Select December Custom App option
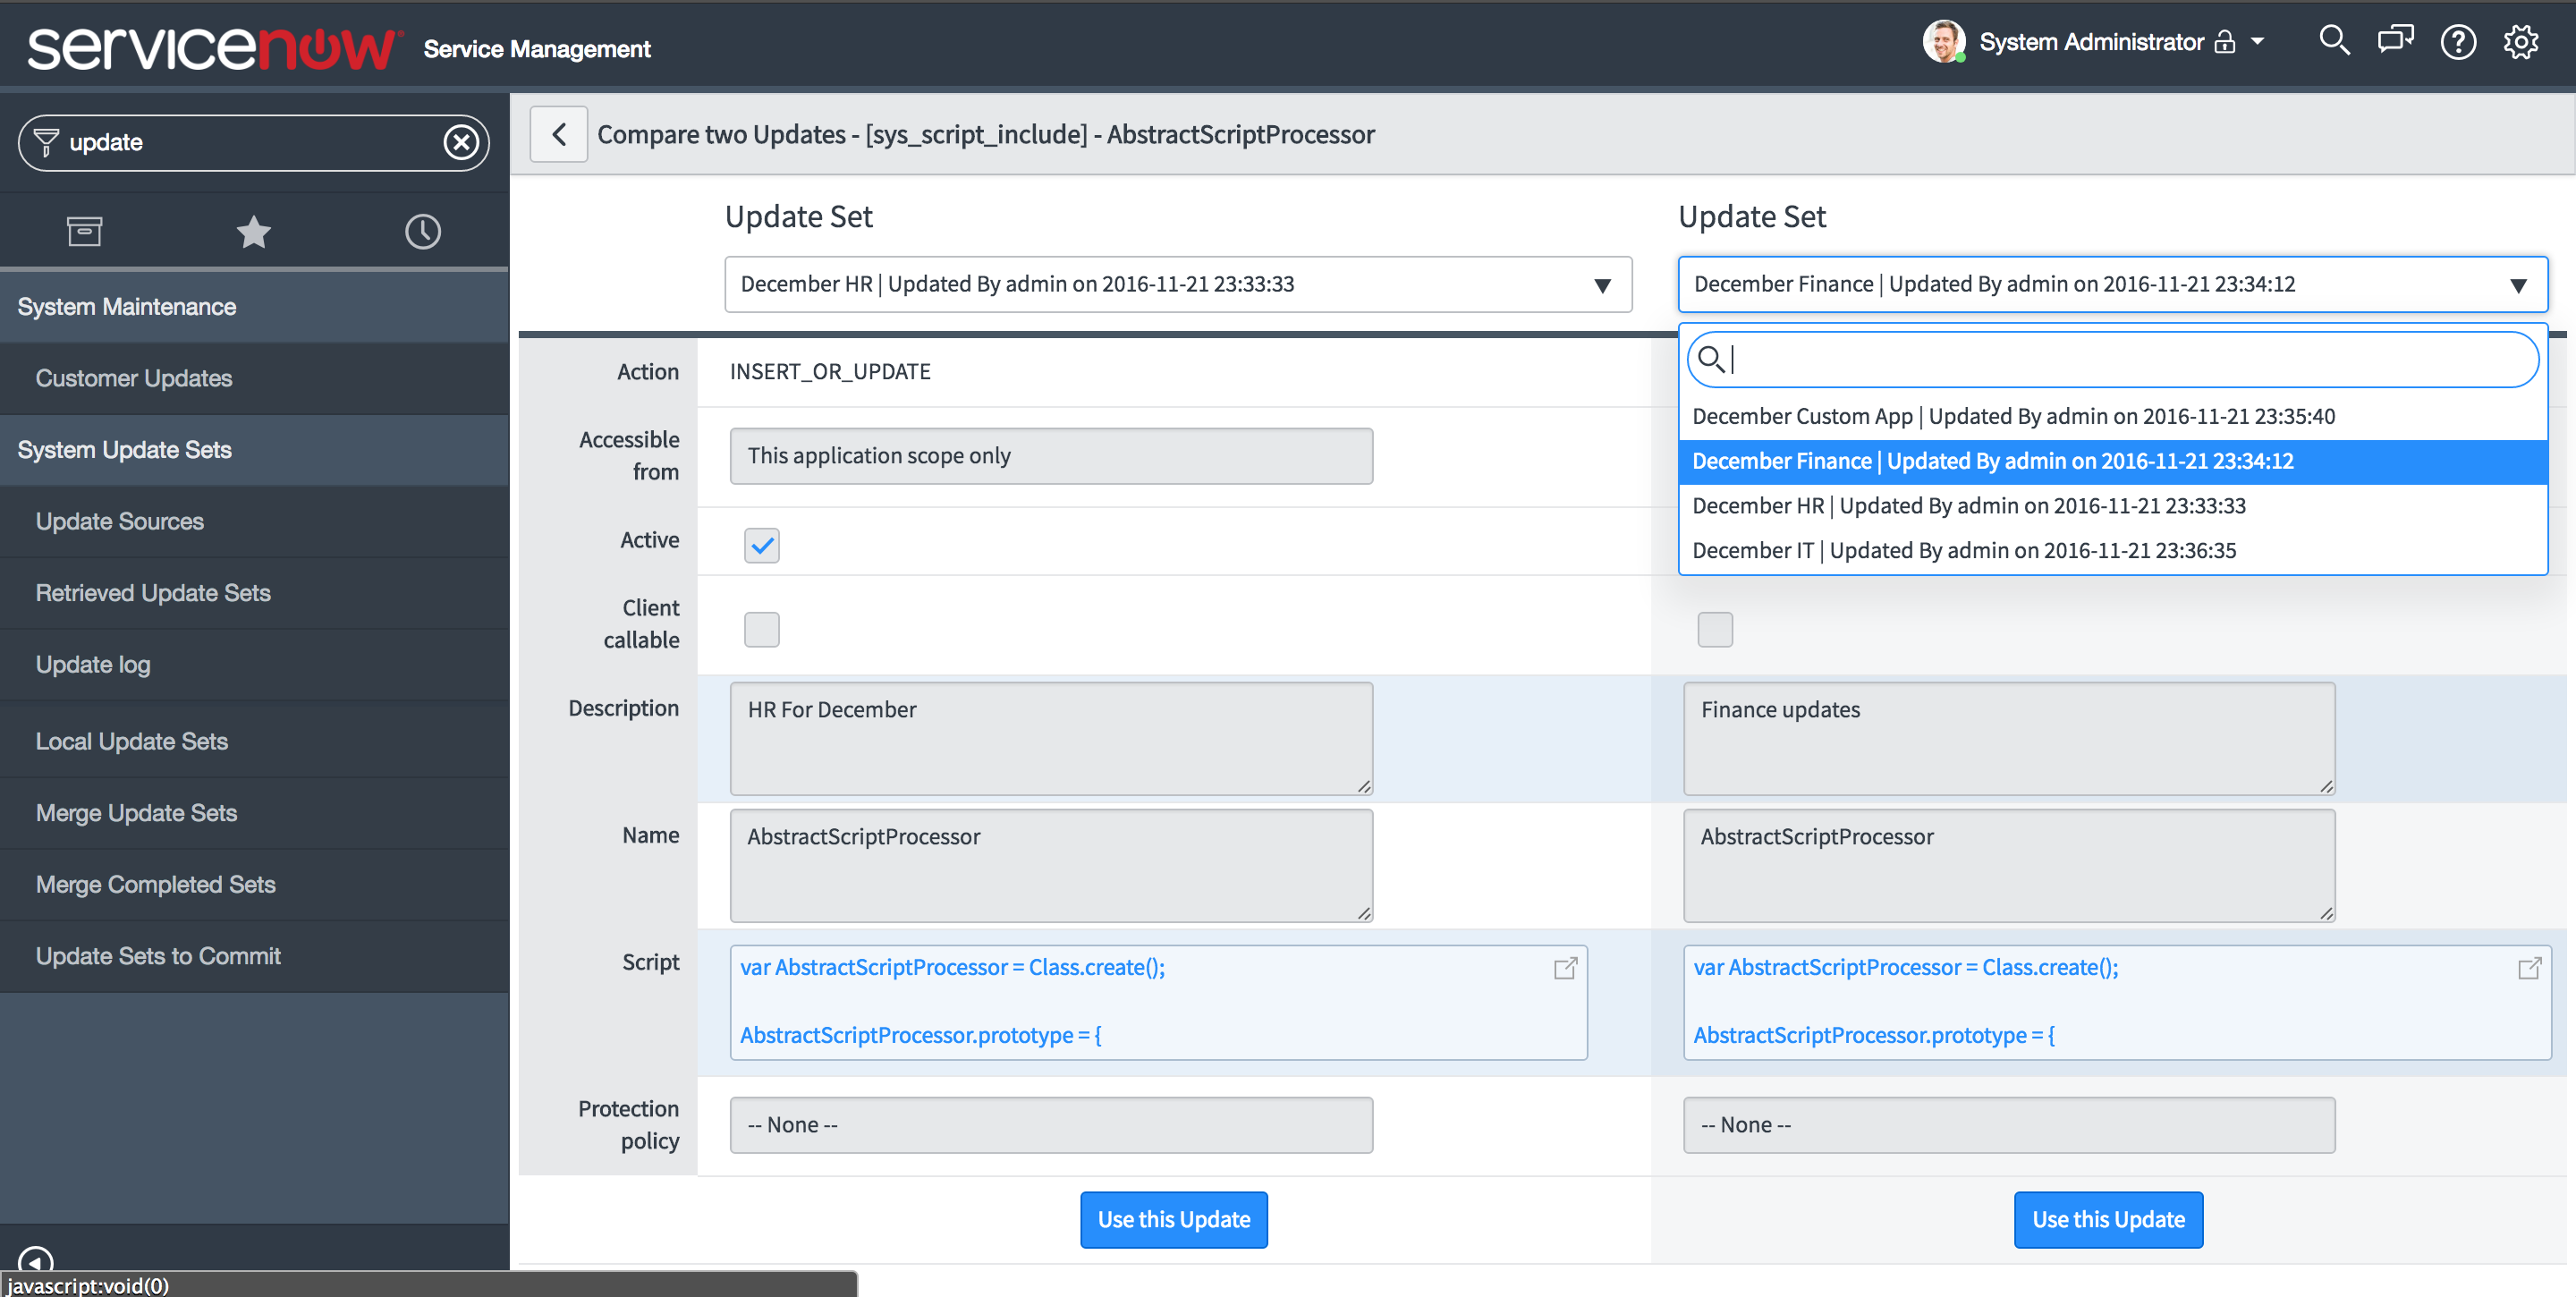The height and width of the screenshot is (1297, 2576). [x=2112, y=416]
